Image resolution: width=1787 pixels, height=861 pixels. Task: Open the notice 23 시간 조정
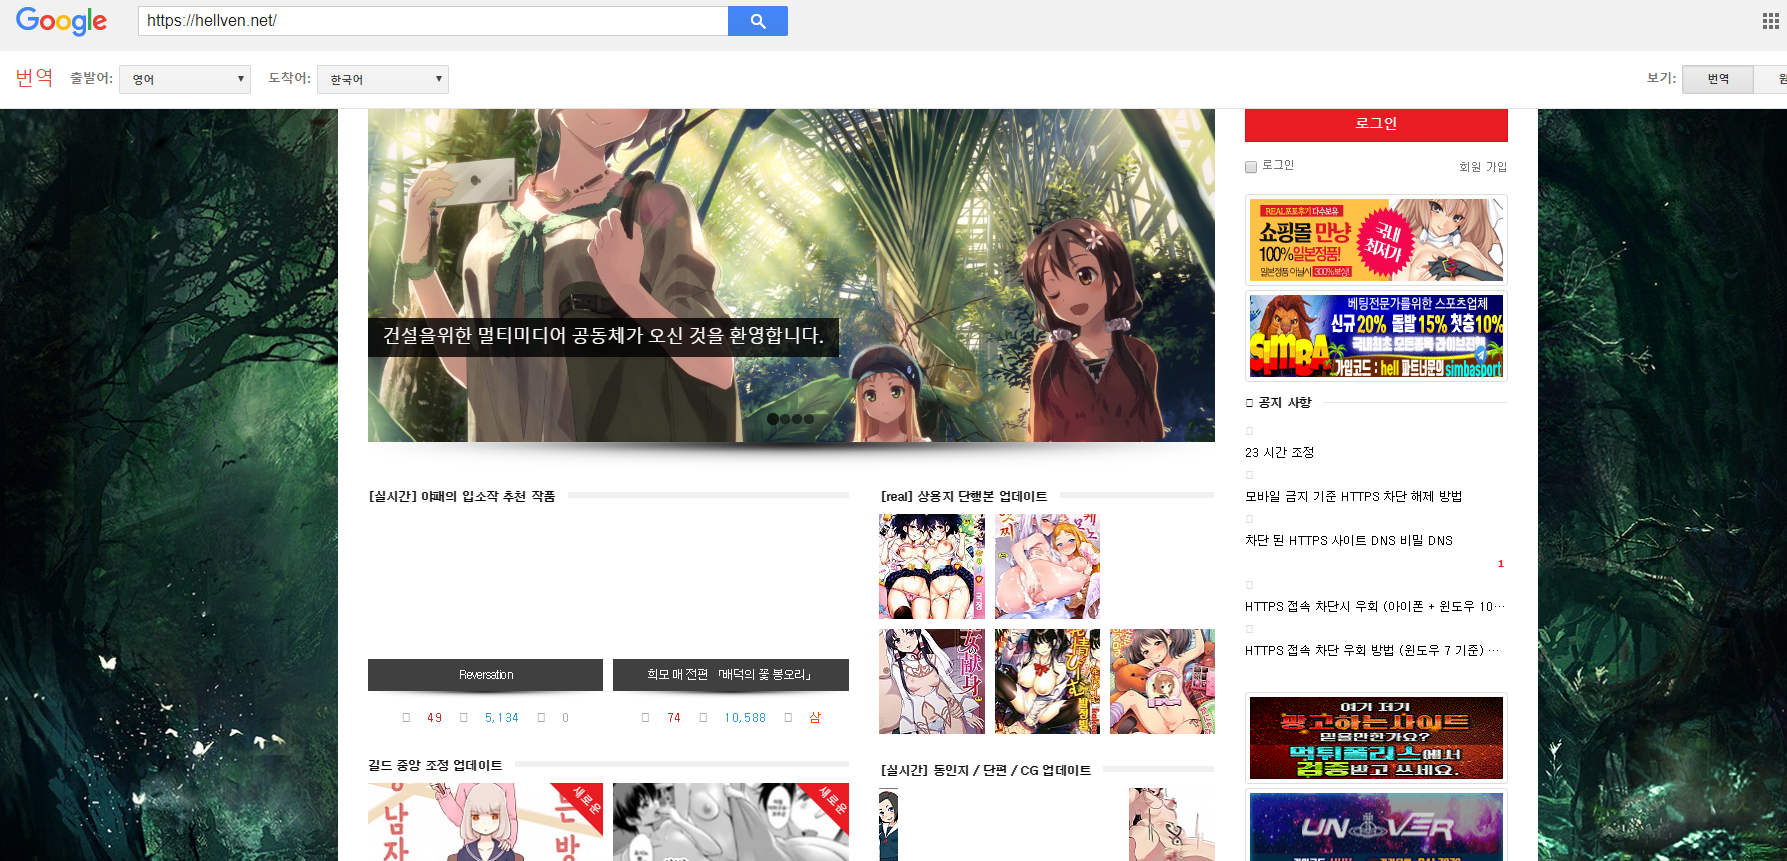click(x=1280, y=452)
